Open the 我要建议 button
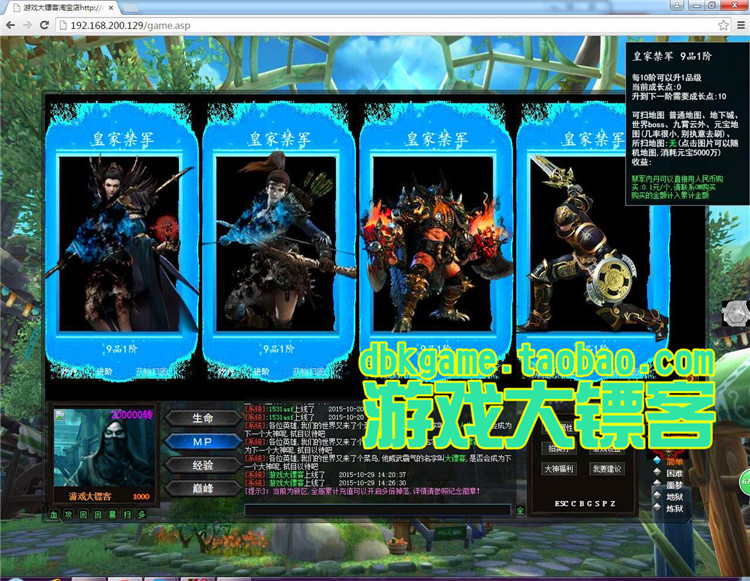 pos(607,469)
